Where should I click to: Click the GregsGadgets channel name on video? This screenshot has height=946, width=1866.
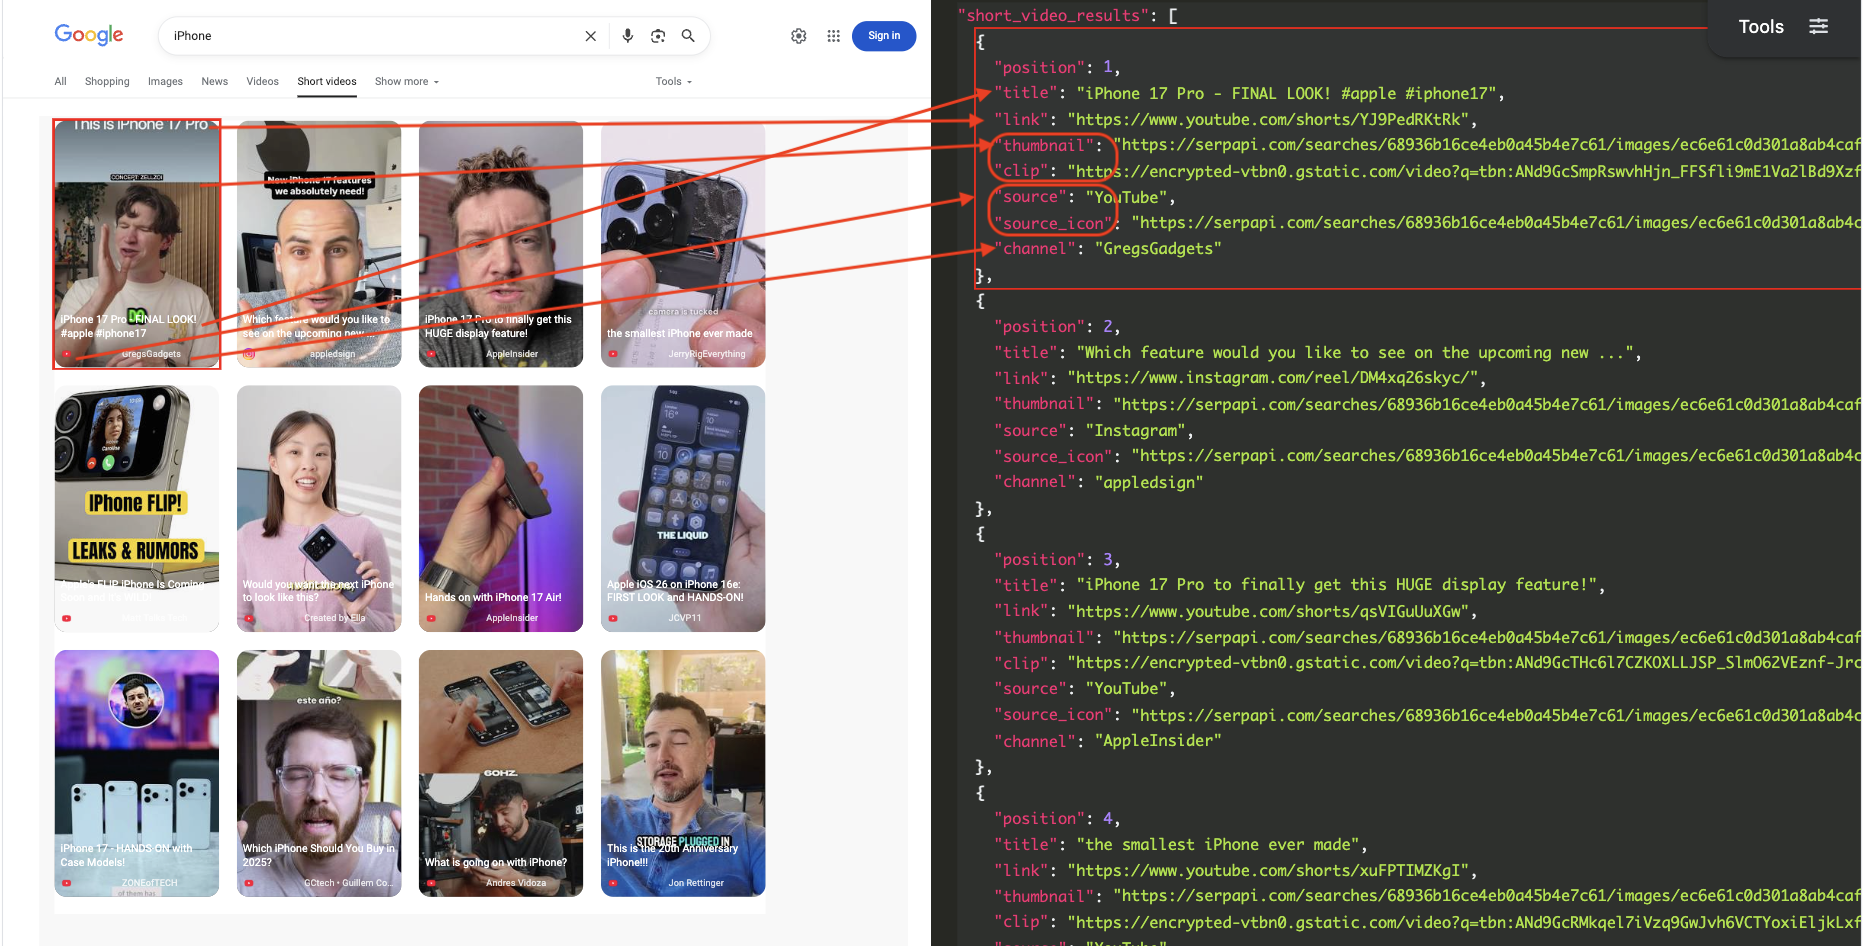click(151, 354)
